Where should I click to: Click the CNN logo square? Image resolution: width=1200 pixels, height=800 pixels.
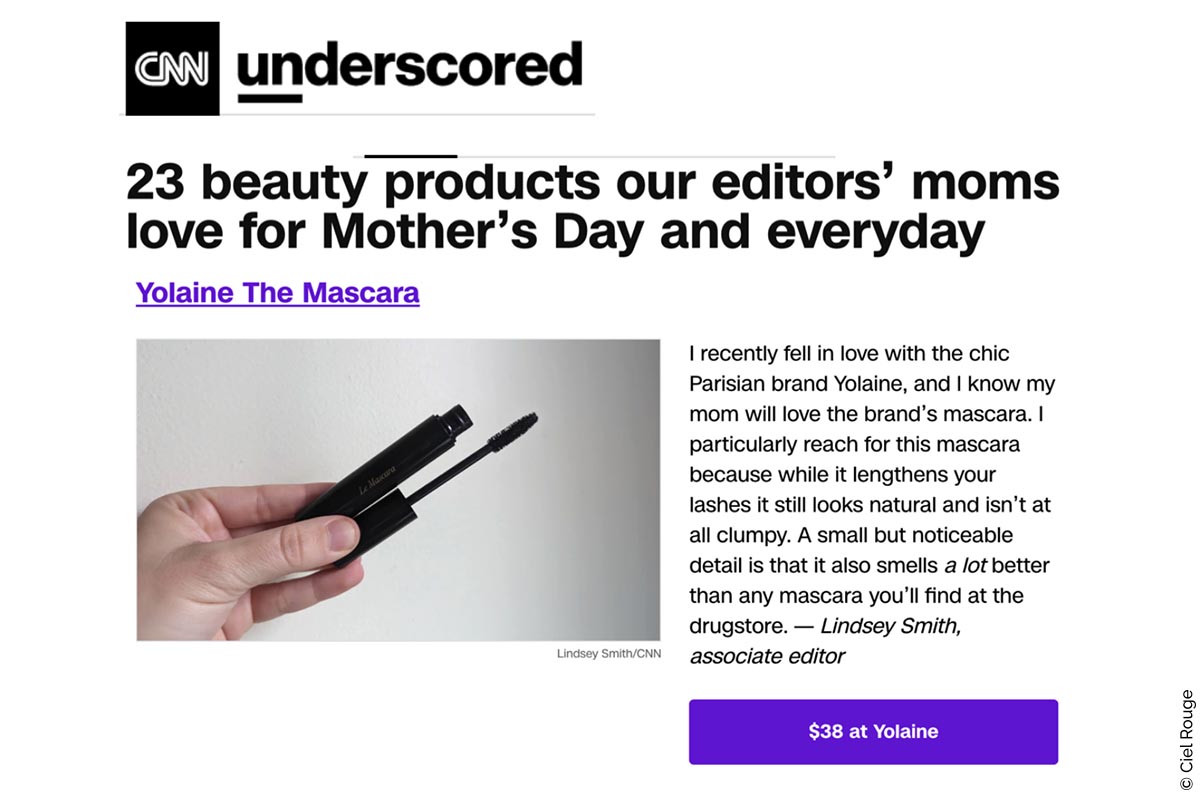(172, 68)
